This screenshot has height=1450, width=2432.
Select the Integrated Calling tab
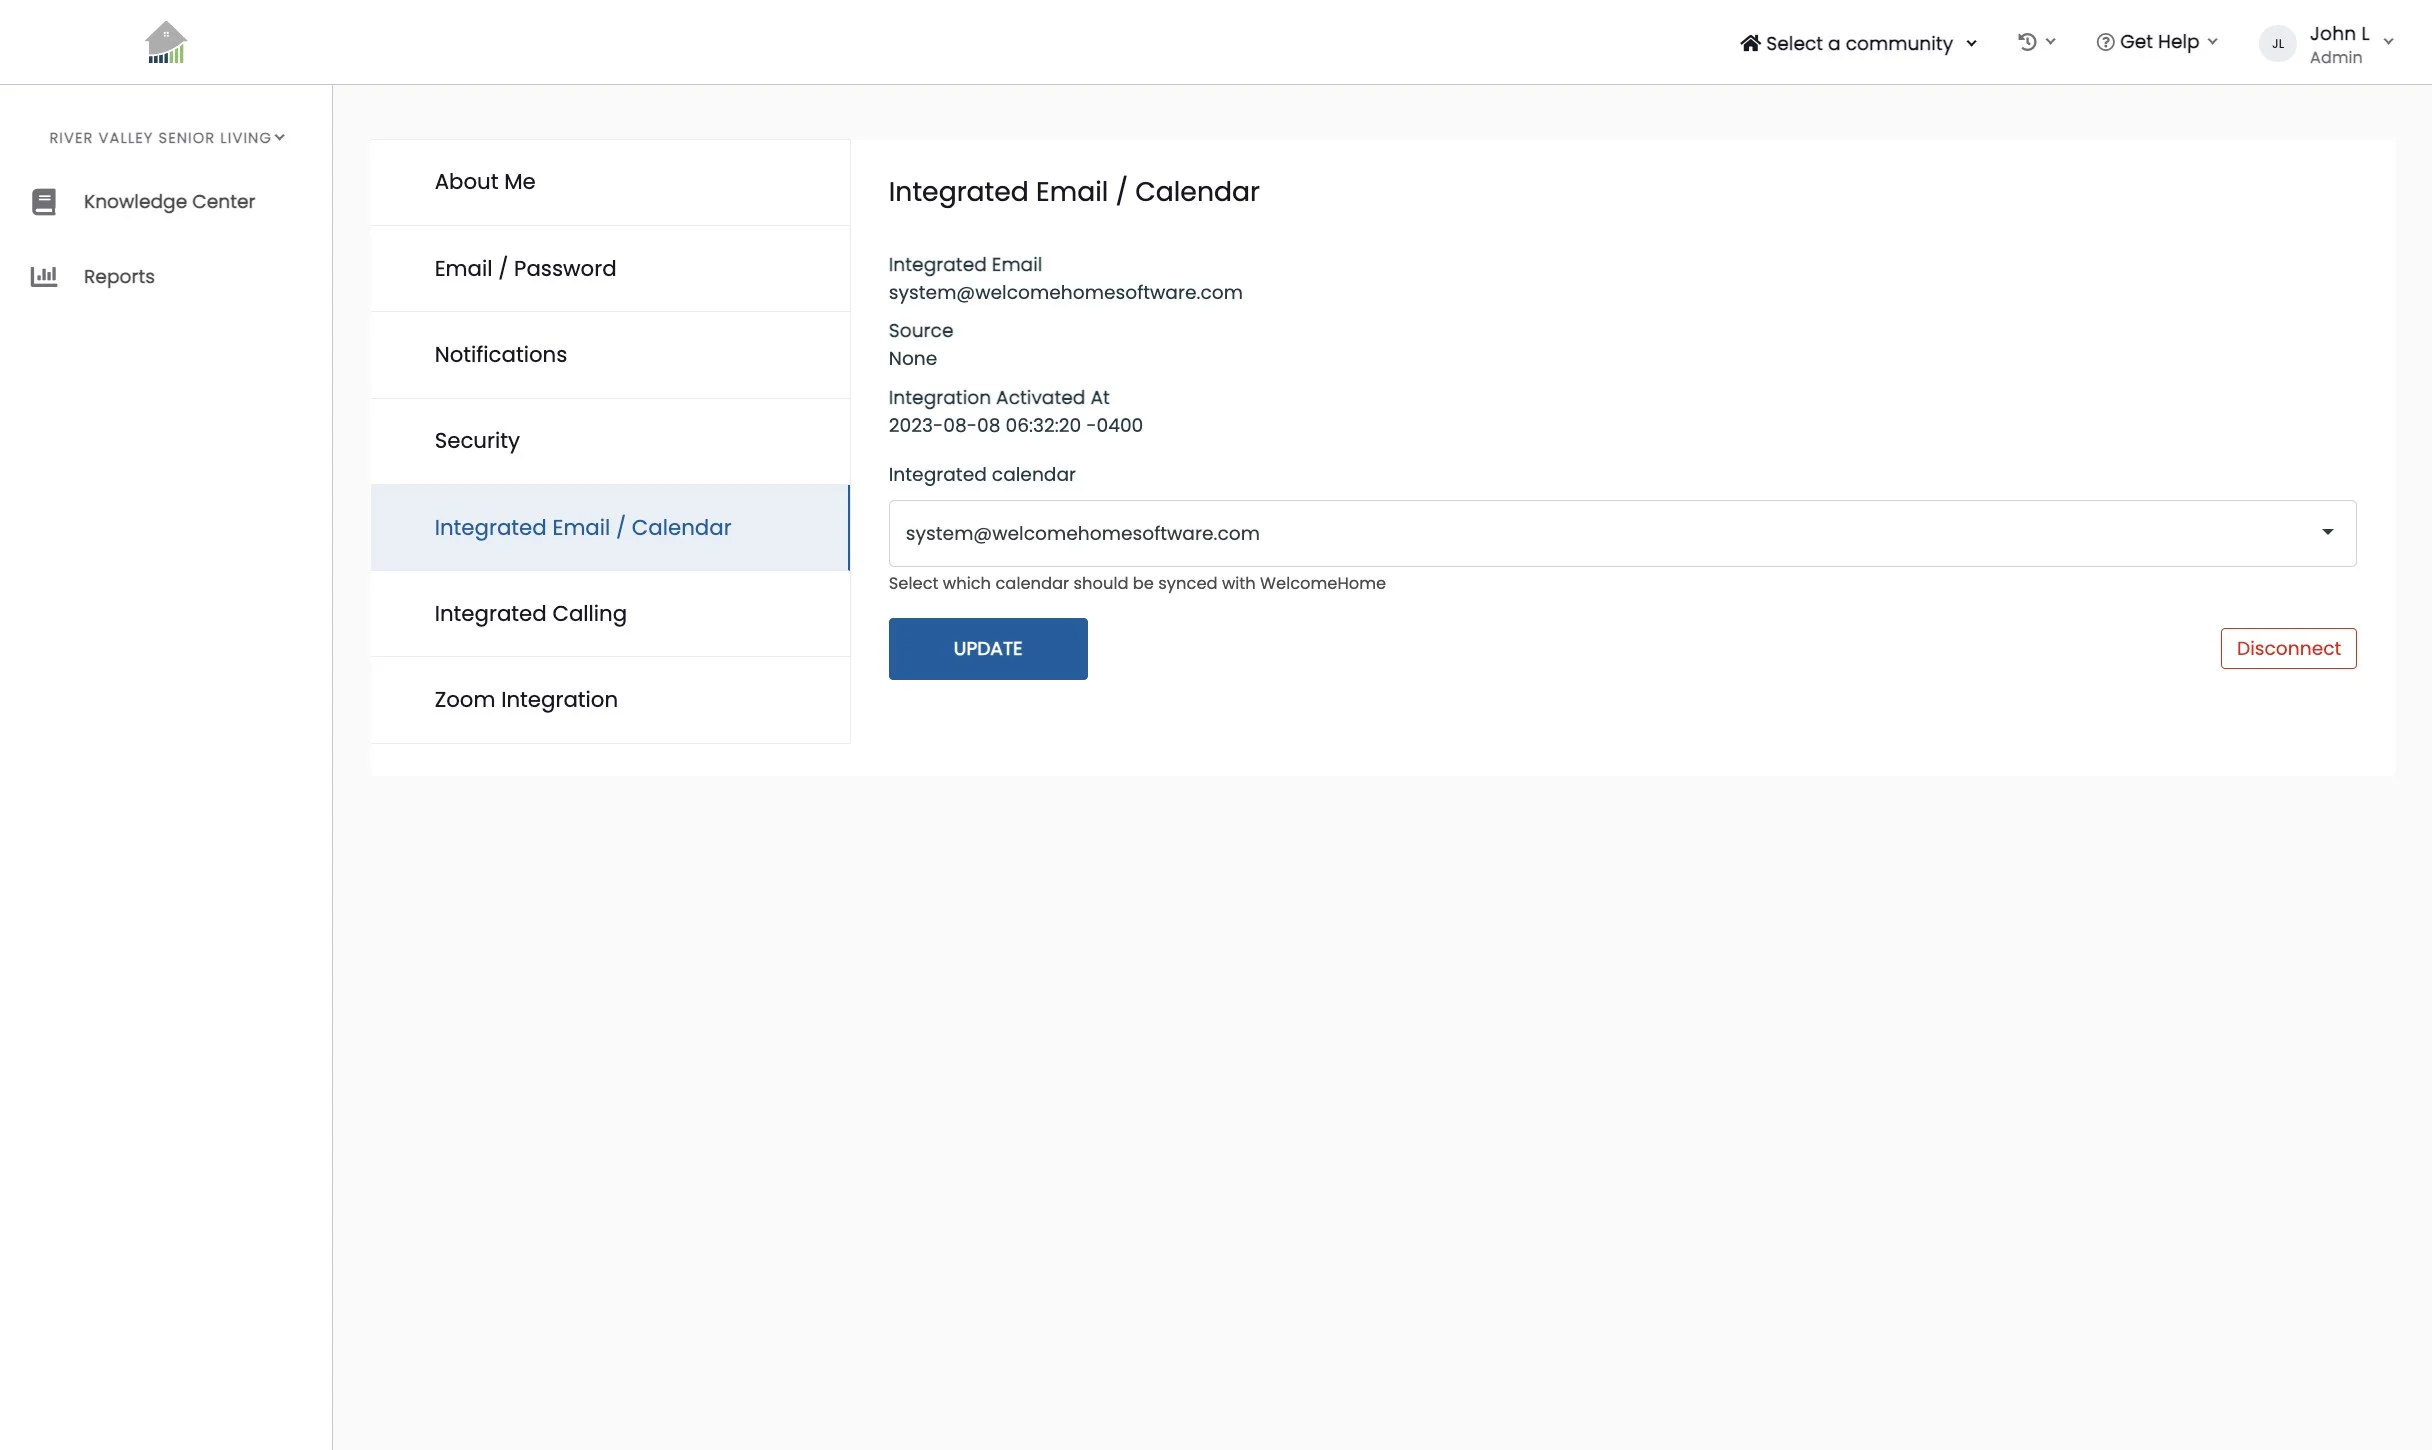[530, 614]
